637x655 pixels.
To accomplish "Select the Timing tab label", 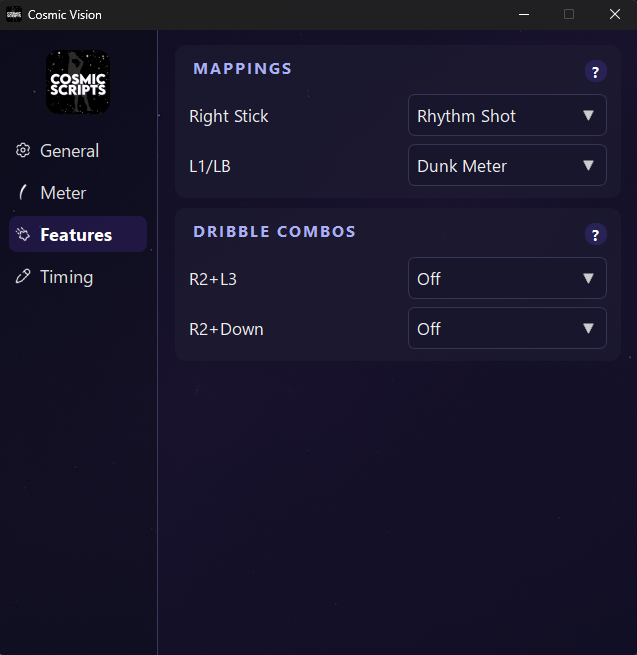I will click(66, 277).
